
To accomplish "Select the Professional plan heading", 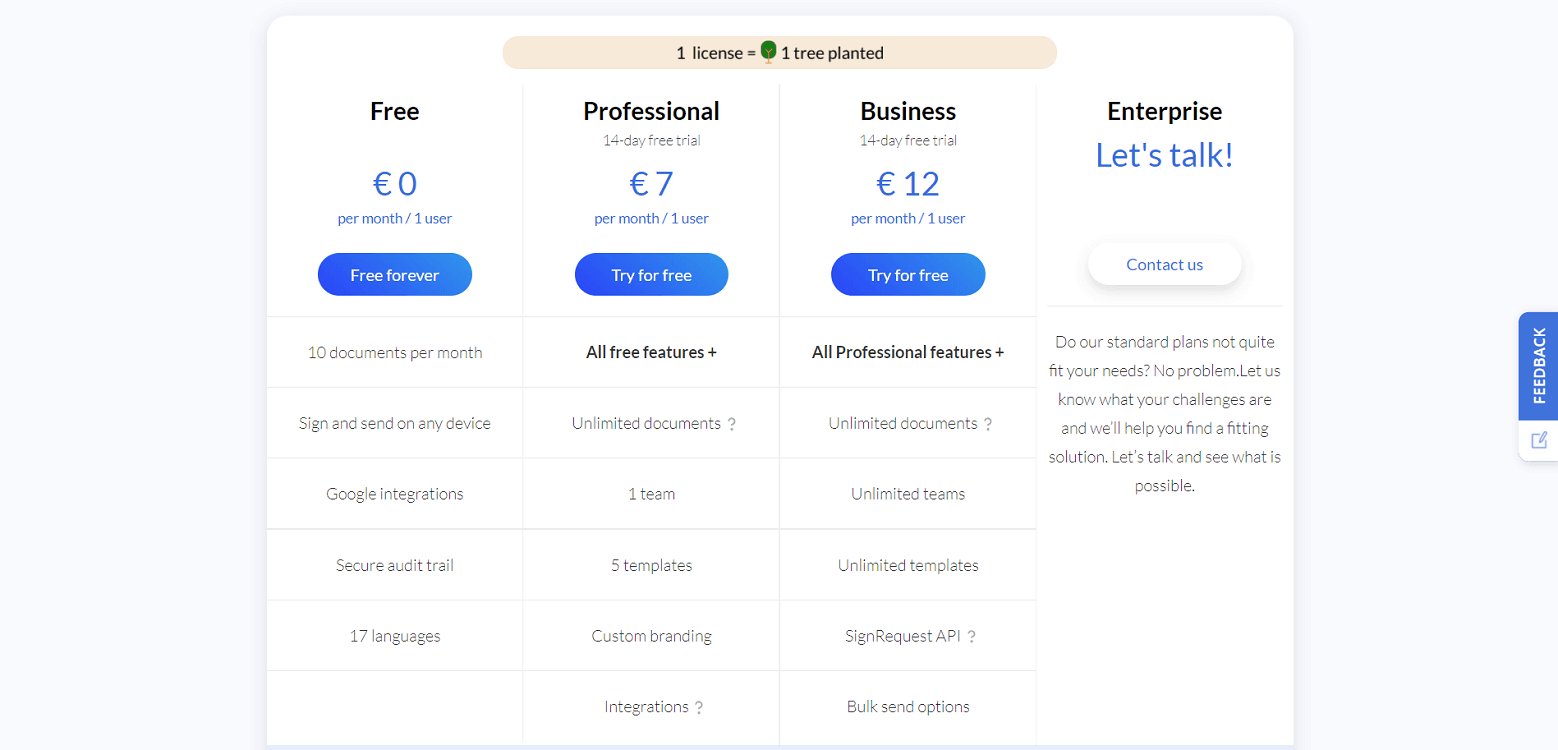I will coord(652,111).
